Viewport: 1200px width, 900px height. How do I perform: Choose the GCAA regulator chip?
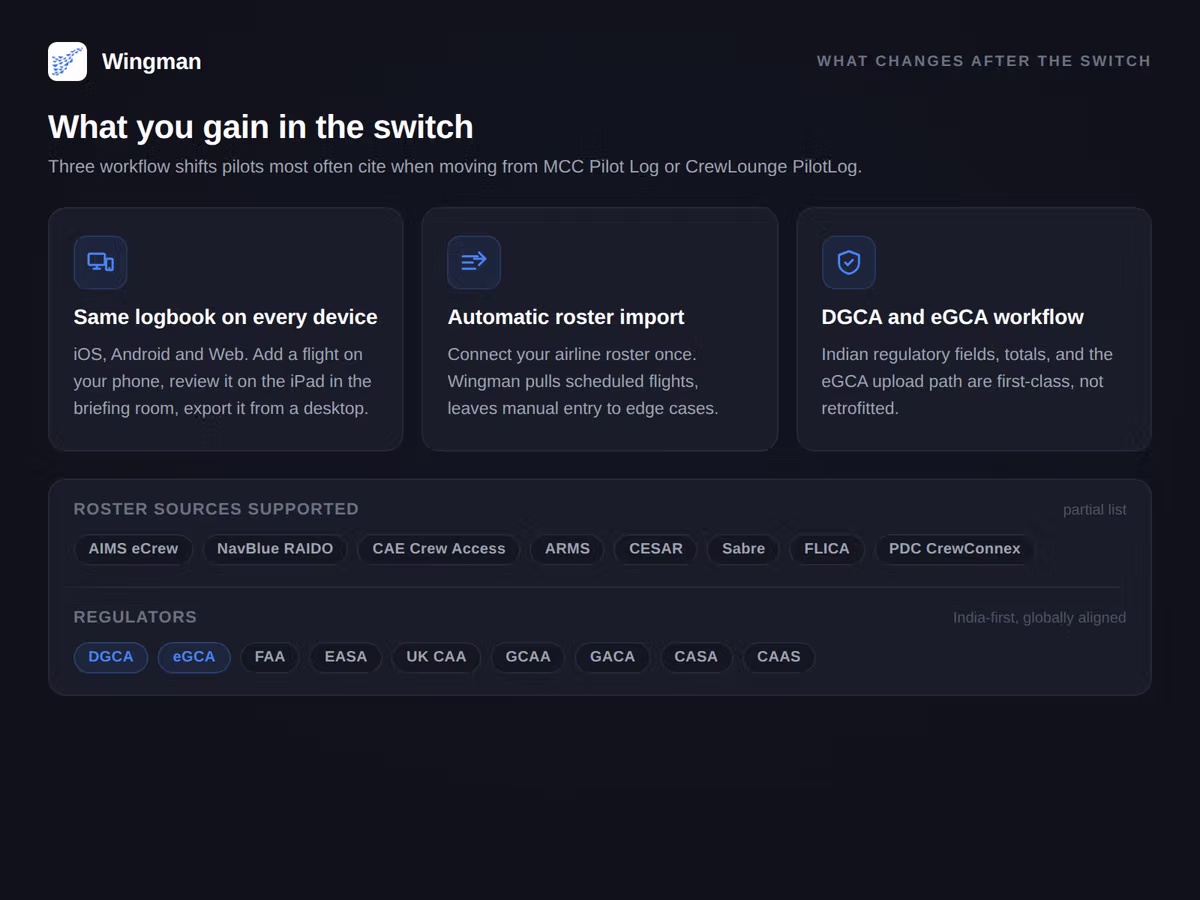(x=528, y=657)
